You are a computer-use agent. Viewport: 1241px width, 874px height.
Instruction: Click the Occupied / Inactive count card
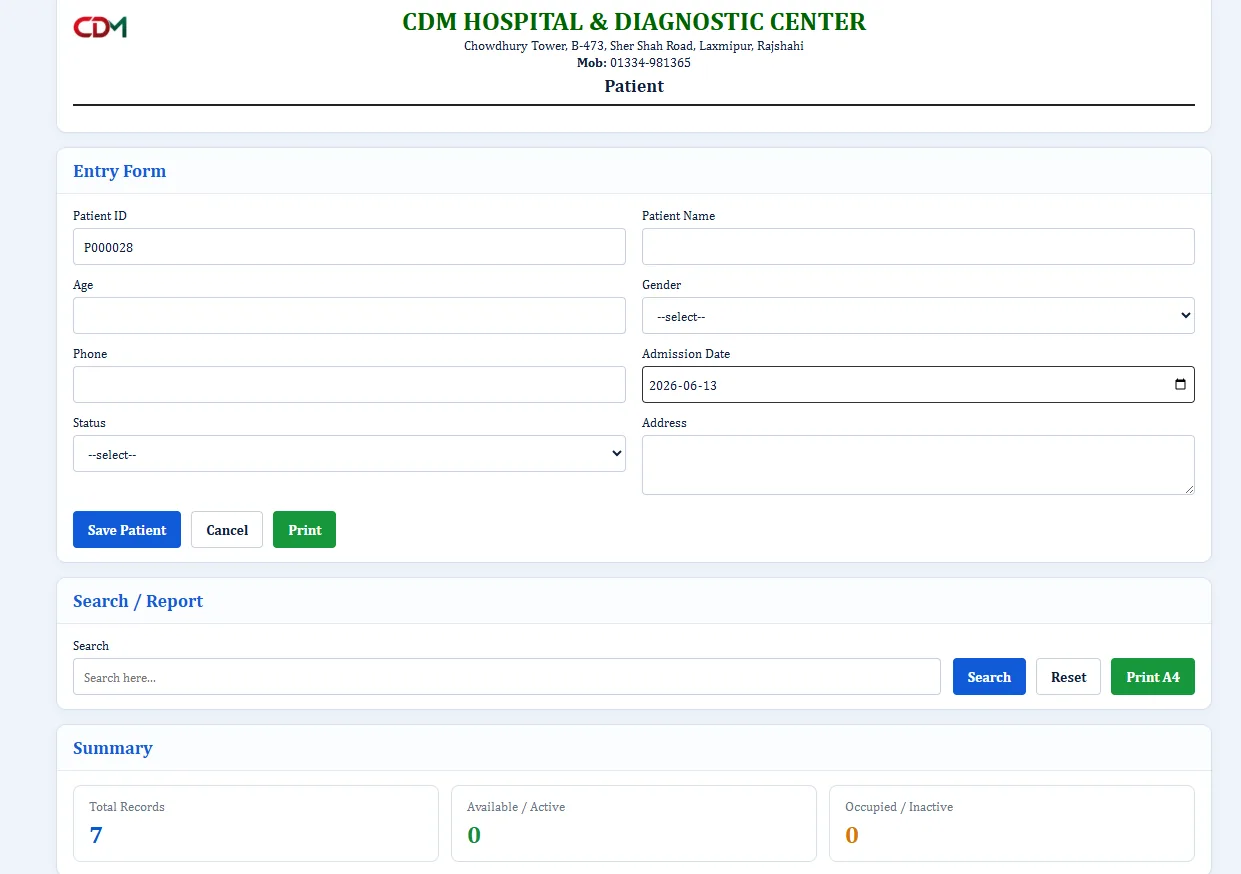tap(1012, 823)
